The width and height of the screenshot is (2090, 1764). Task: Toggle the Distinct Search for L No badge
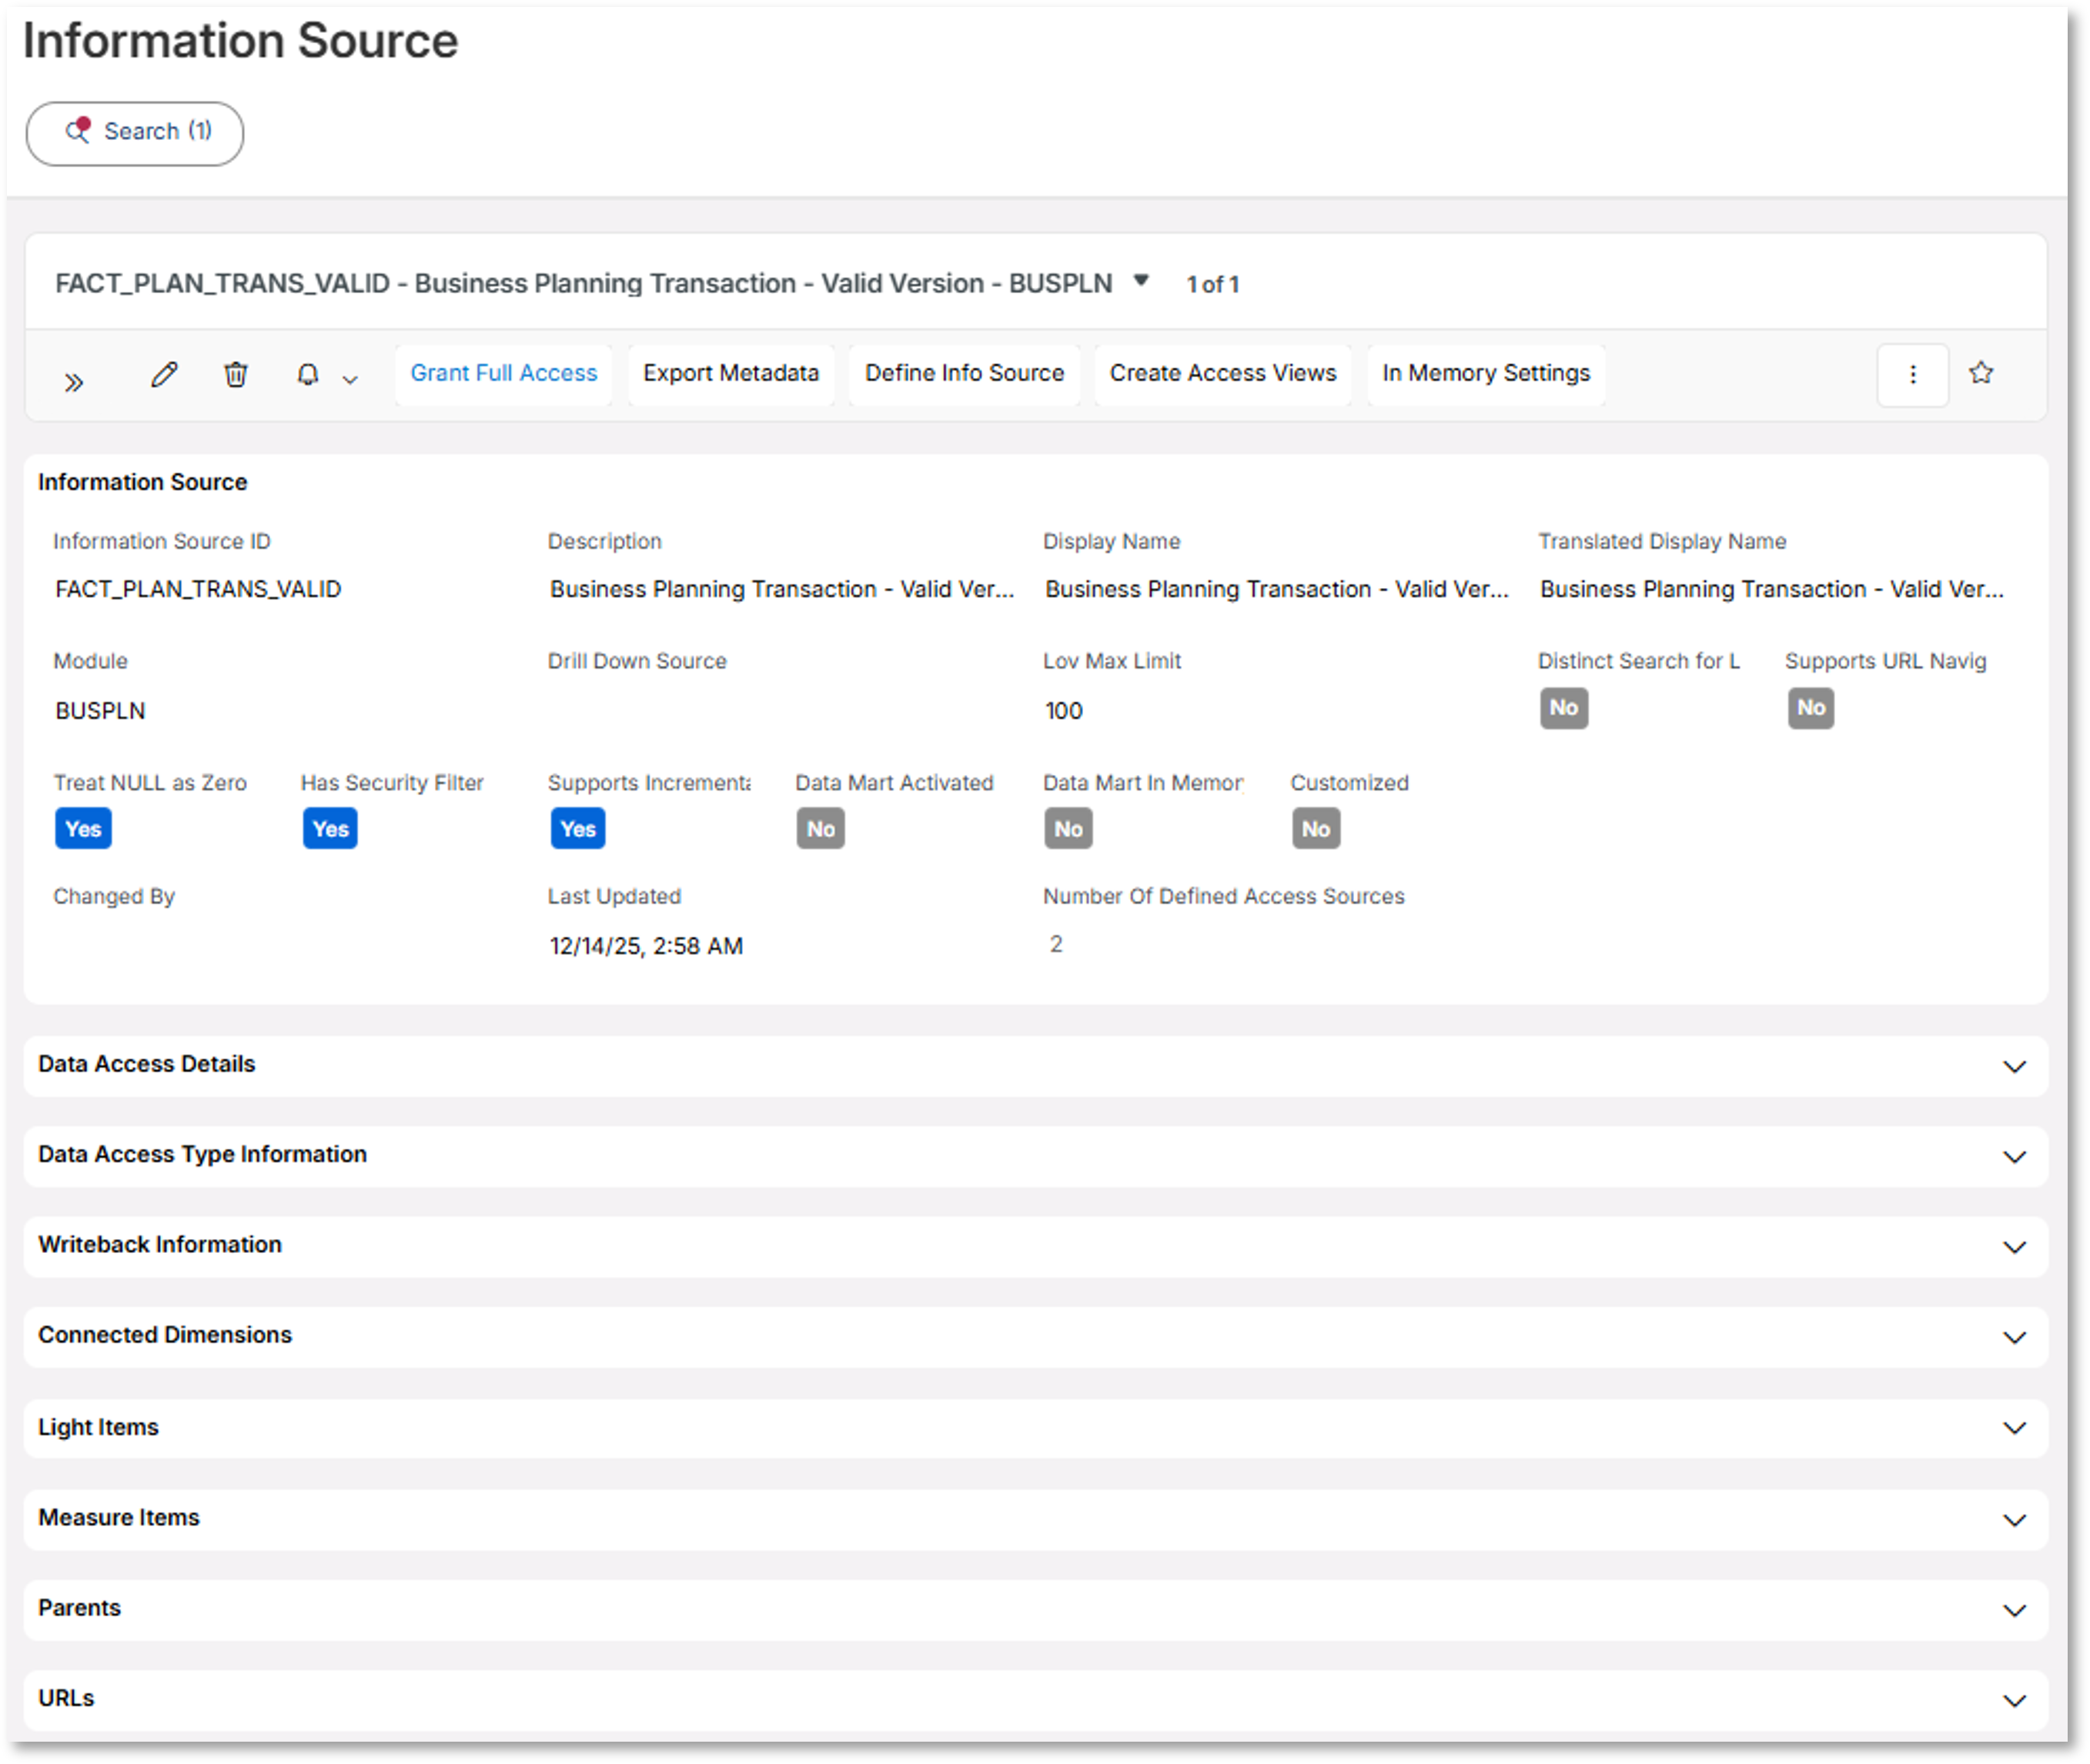(1564, 708)
